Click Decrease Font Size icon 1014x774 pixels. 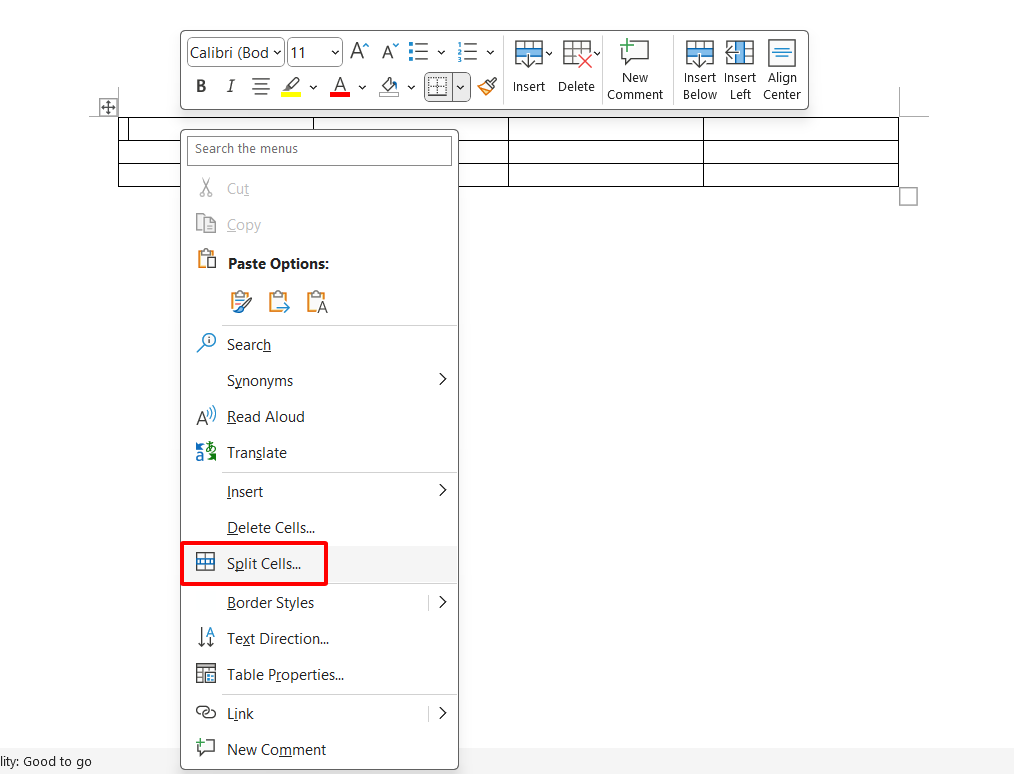[389, 52]
